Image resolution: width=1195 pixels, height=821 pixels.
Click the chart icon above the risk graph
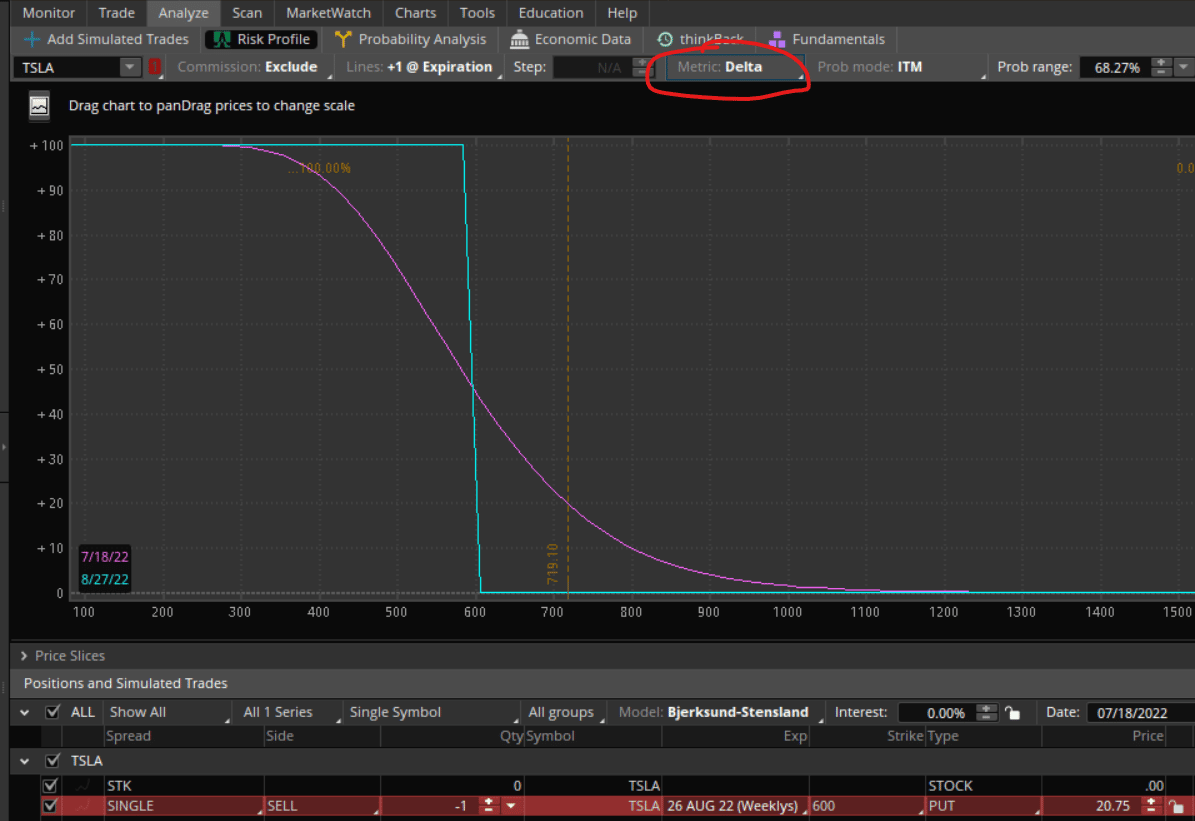pos(38,105)
